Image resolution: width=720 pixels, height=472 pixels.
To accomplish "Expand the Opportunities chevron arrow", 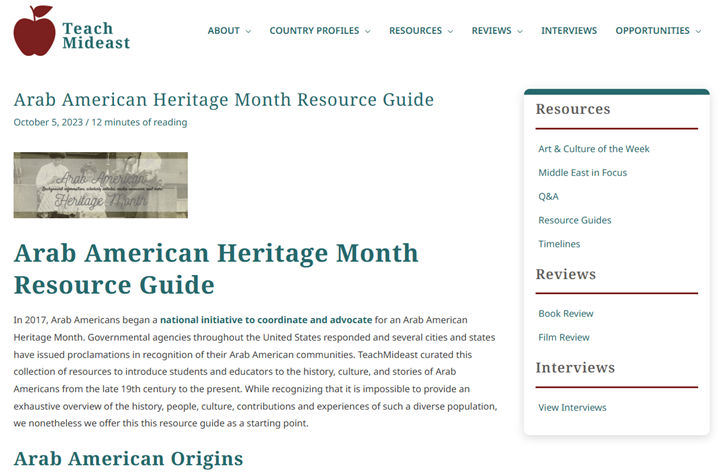I will point(698,31).
